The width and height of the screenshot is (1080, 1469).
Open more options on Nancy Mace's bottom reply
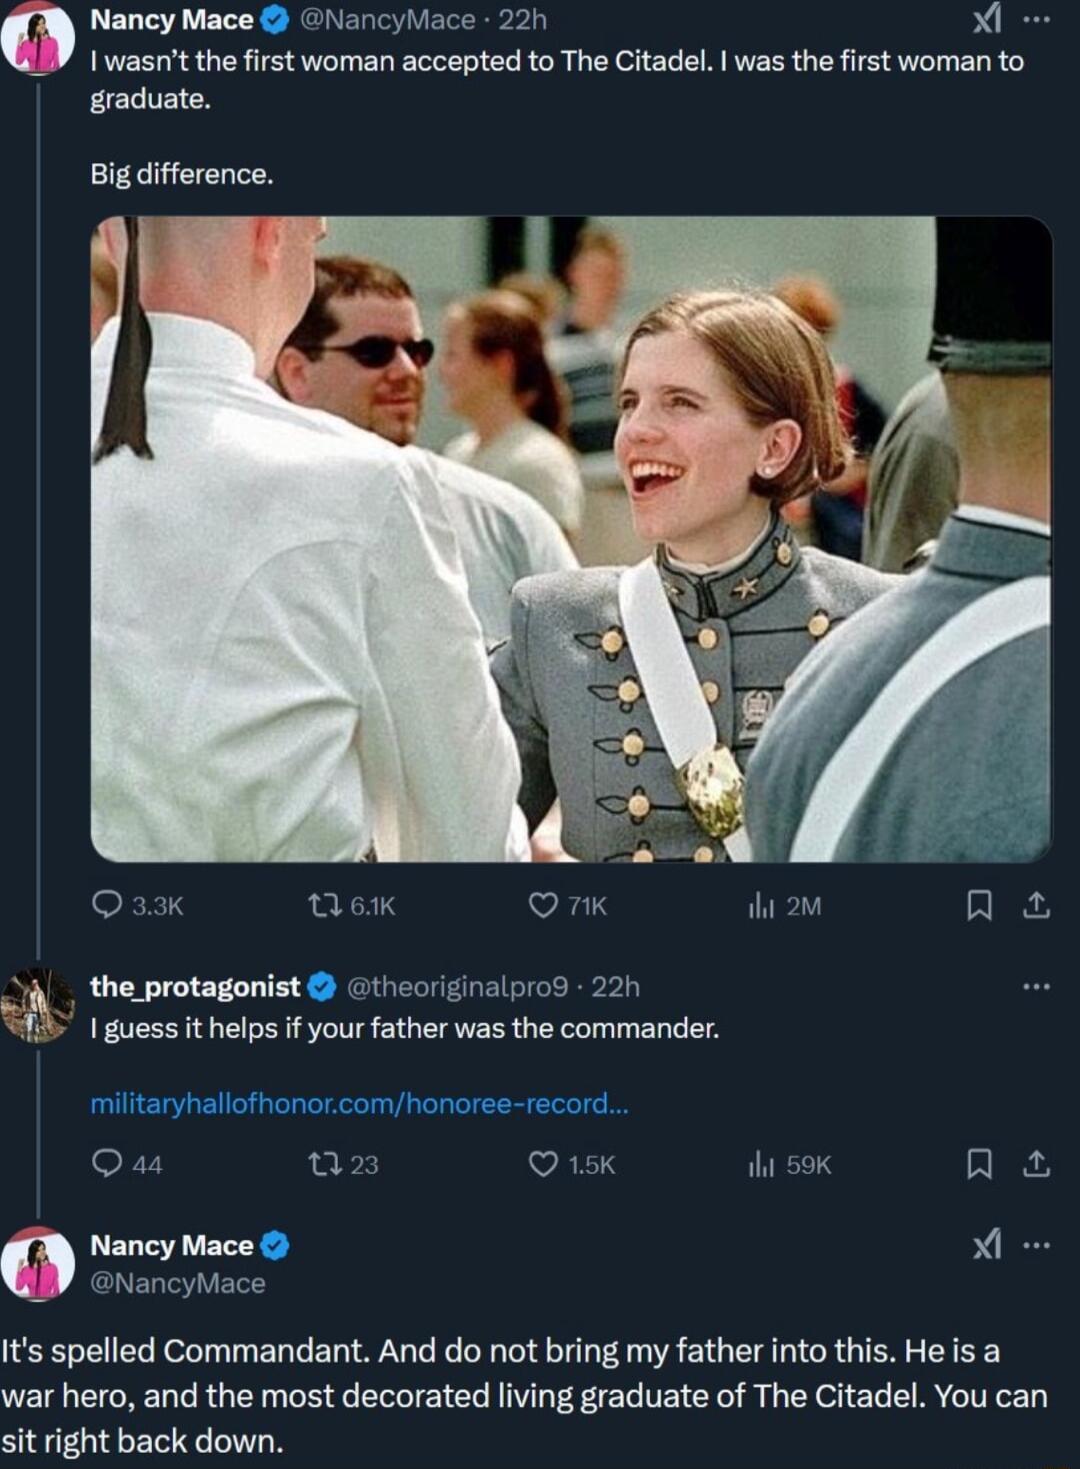coord(1037,1245)
